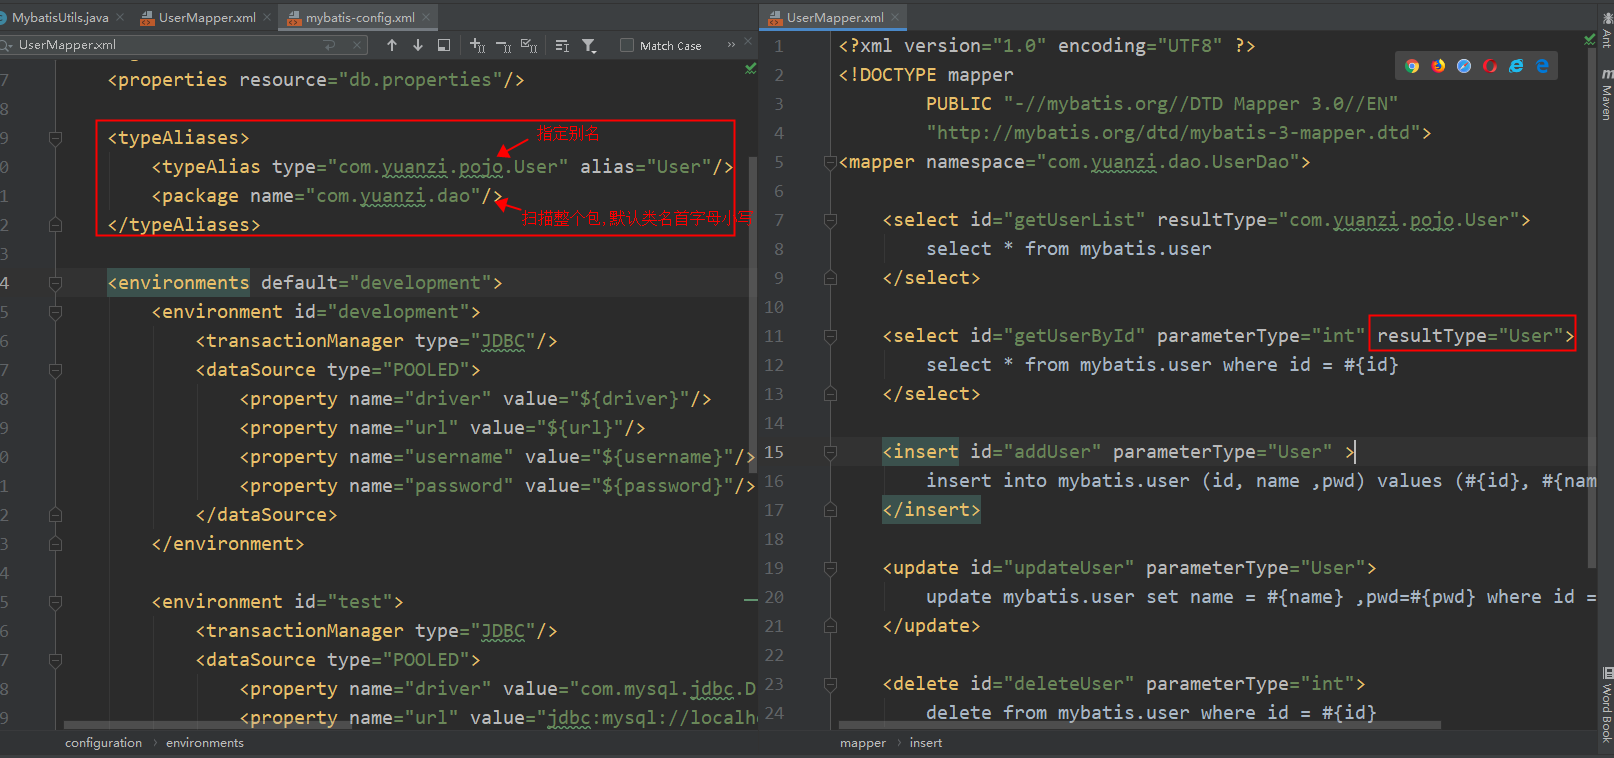Fold the updateUser update block
Screen dimensions: 1614x758
830,568
